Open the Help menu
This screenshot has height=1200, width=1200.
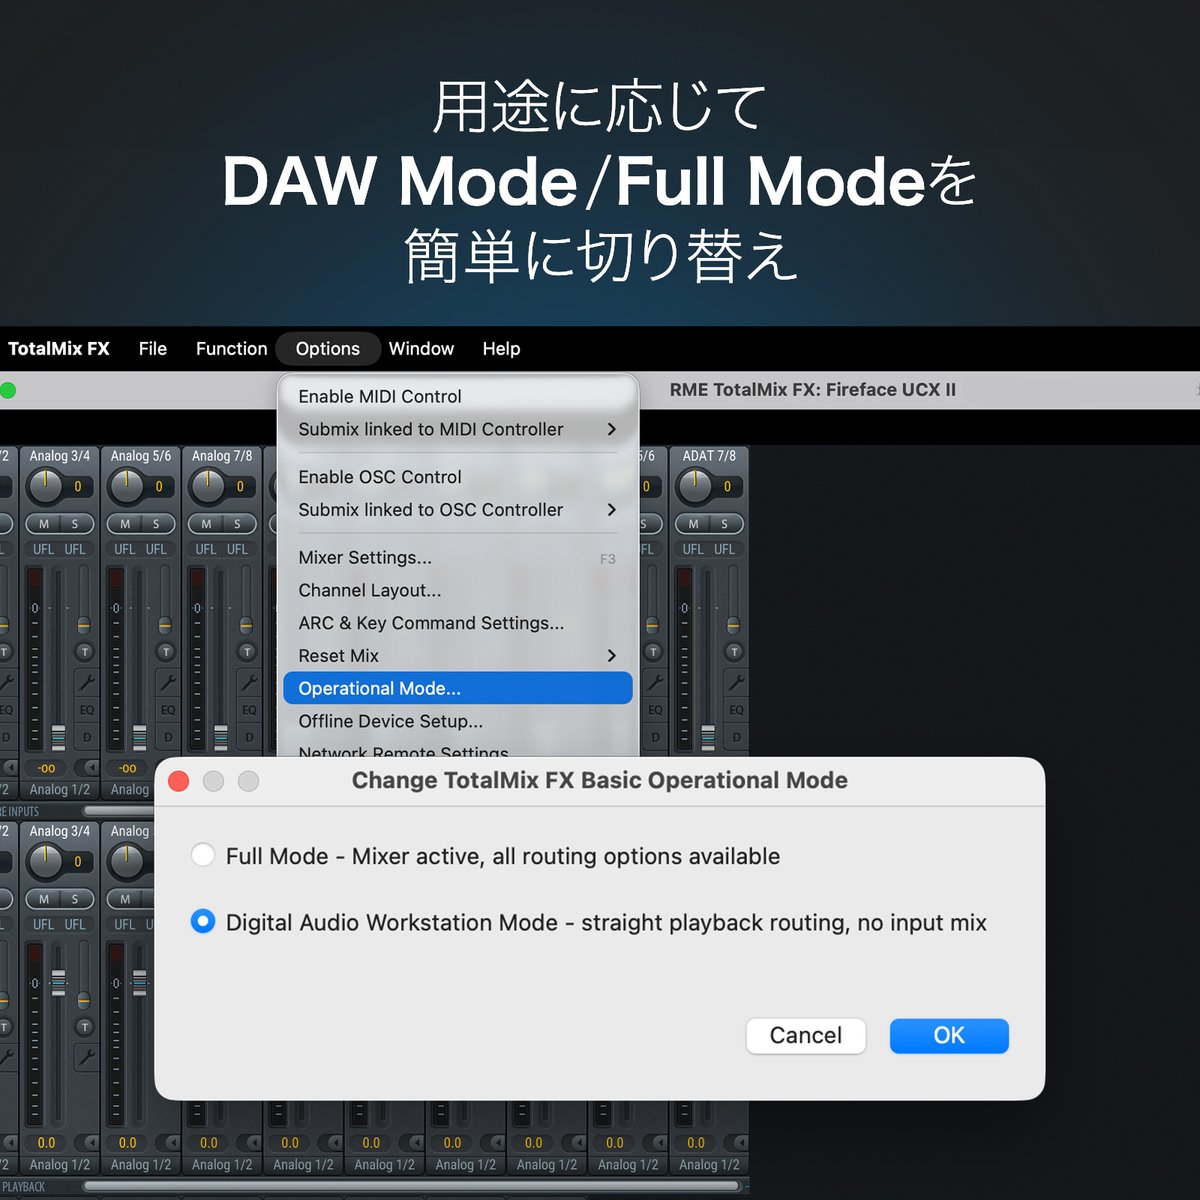tap(501, 349)
